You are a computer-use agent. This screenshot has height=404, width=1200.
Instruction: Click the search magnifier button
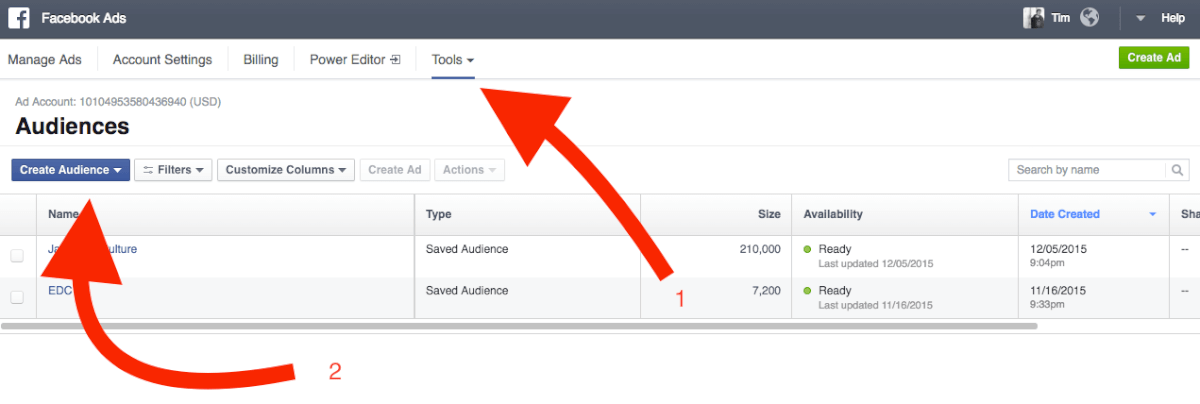click(x=1178, y=170)
